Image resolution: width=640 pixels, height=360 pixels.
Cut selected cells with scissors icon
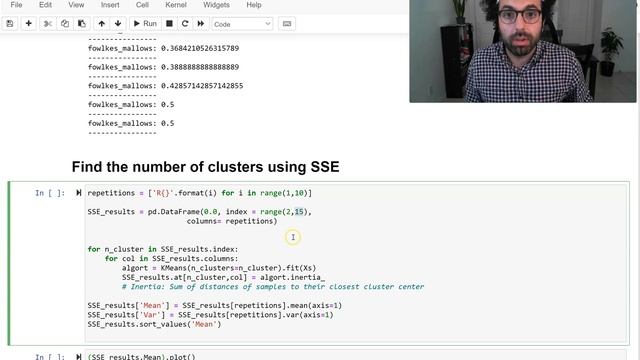click(x=48, y=24)
